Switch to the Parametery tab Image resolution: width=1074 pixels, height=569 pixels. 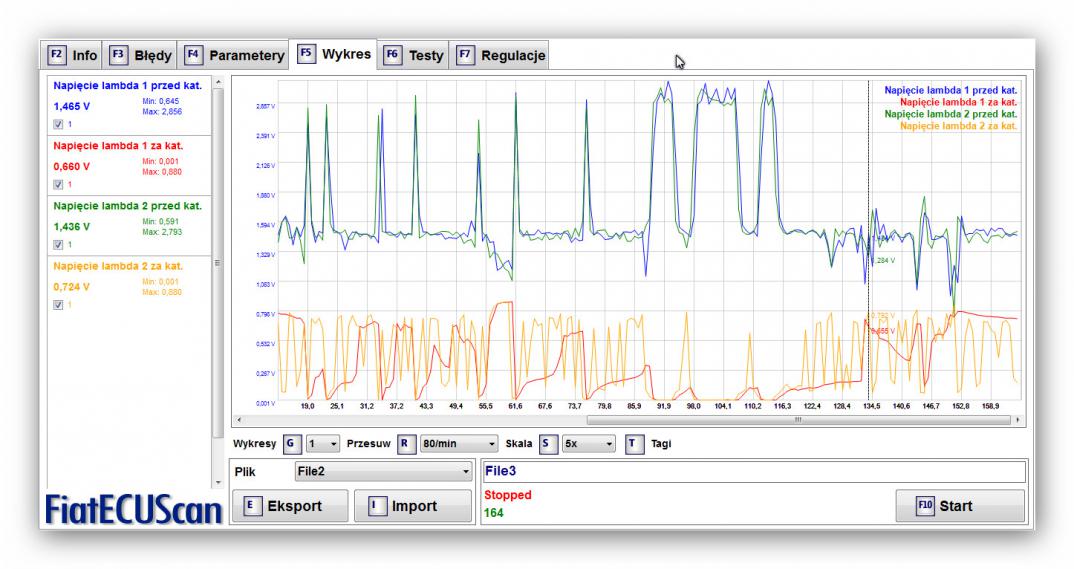click(x=236, y=55)
